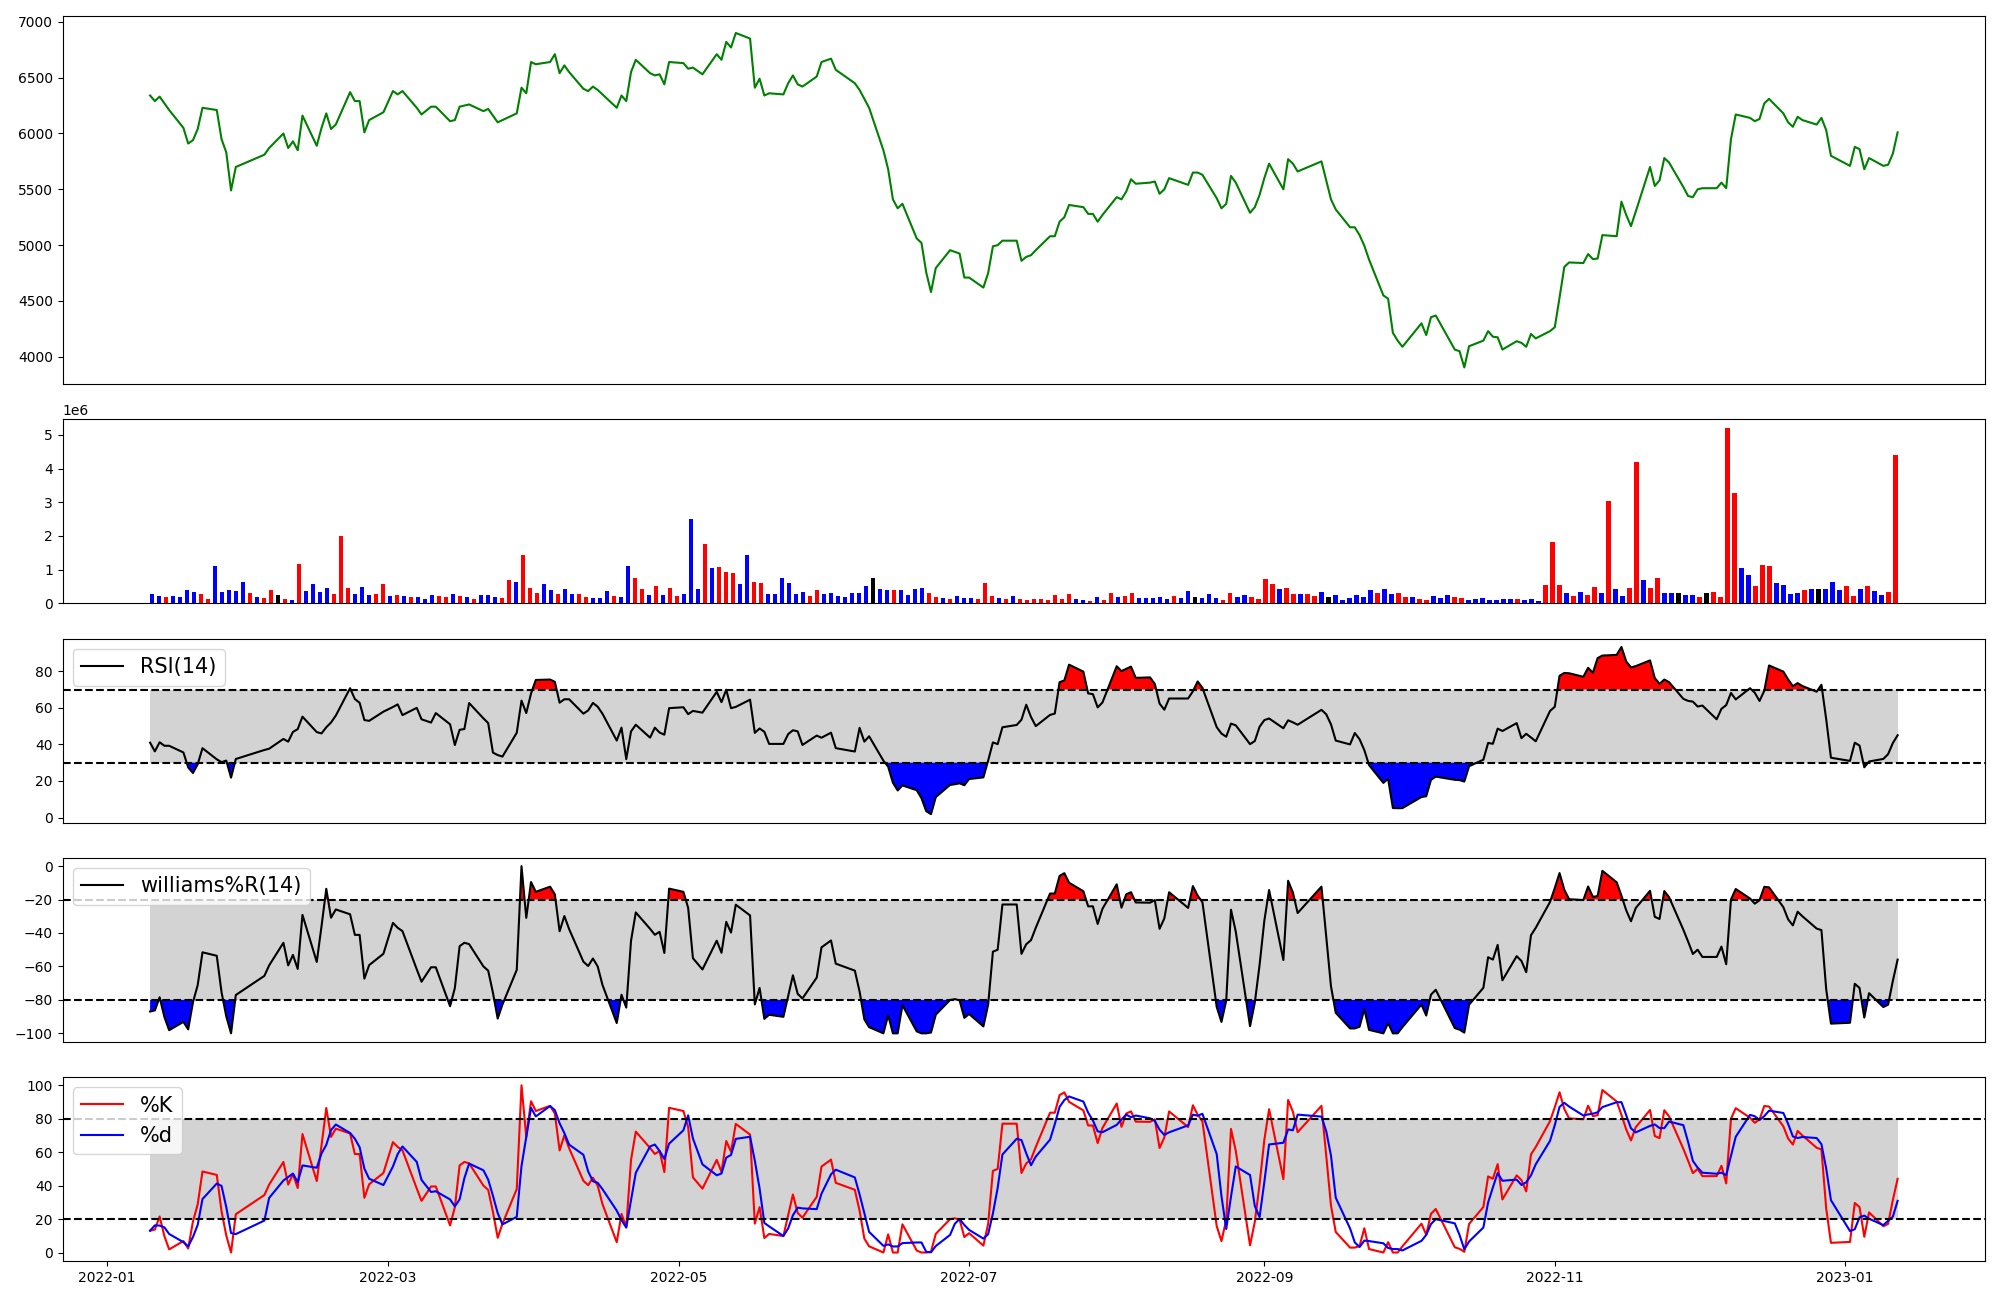2000x1300 pixels.
Task: Click the tallest red volume bar
Action: pos(1727,515)
